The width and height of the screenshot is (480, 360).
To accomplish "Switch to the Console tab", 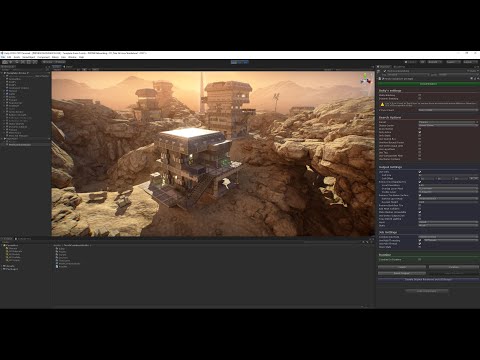I will coord(23,239).
